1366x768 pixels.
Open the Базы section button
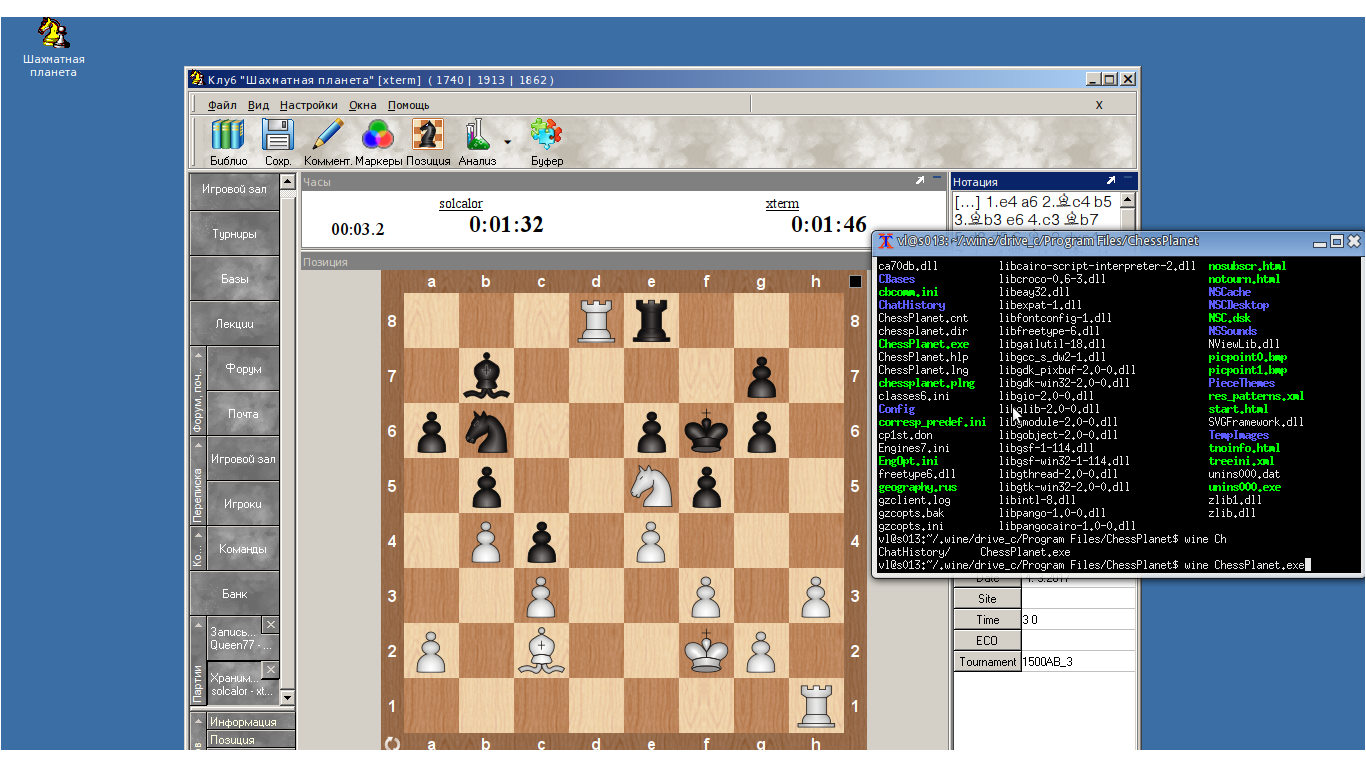click(x=234, y=279)
